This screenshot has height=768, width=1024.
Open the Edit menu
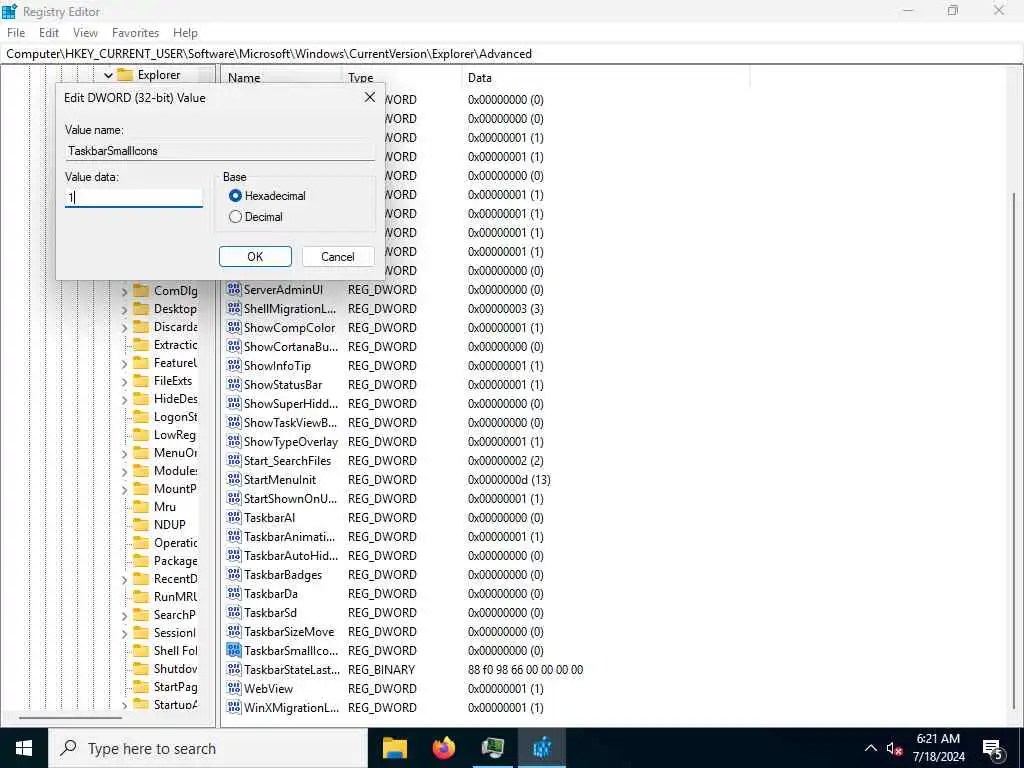49,33
